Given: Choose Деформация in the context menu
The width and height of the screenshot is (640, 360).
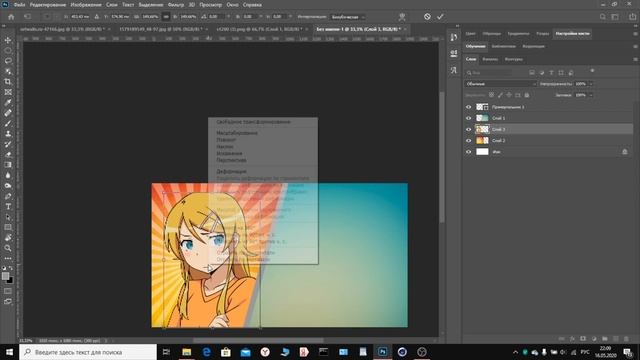Looking at the screenshot, I should point(231,171).
